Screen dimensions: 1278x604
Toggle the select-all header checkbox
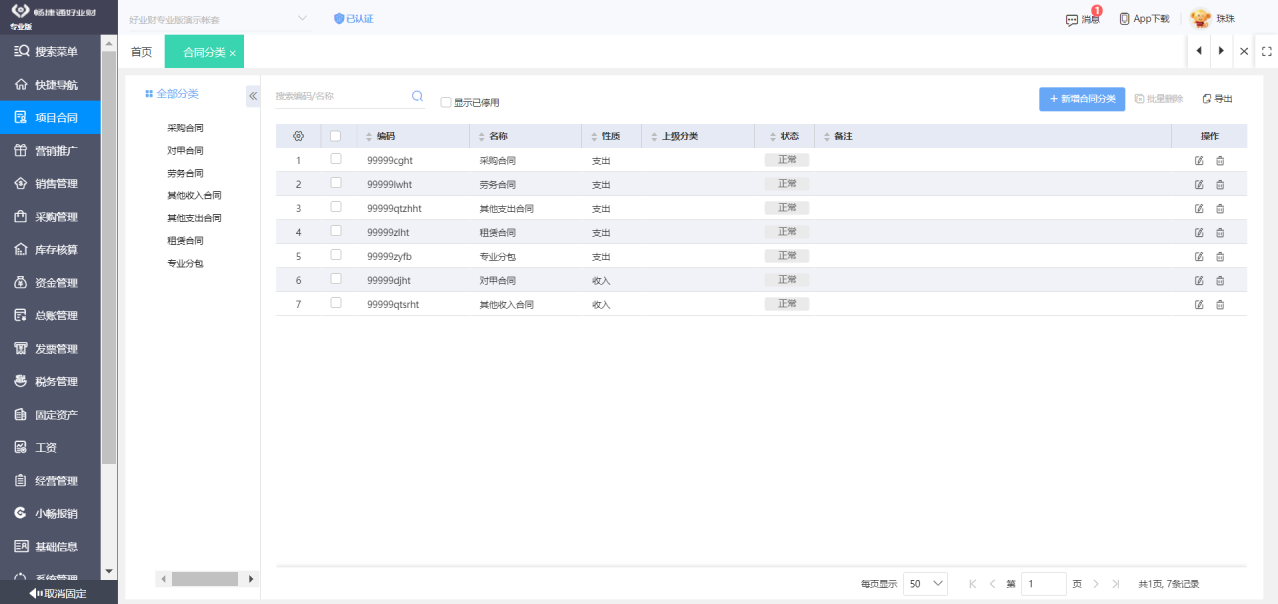(336, 136)
